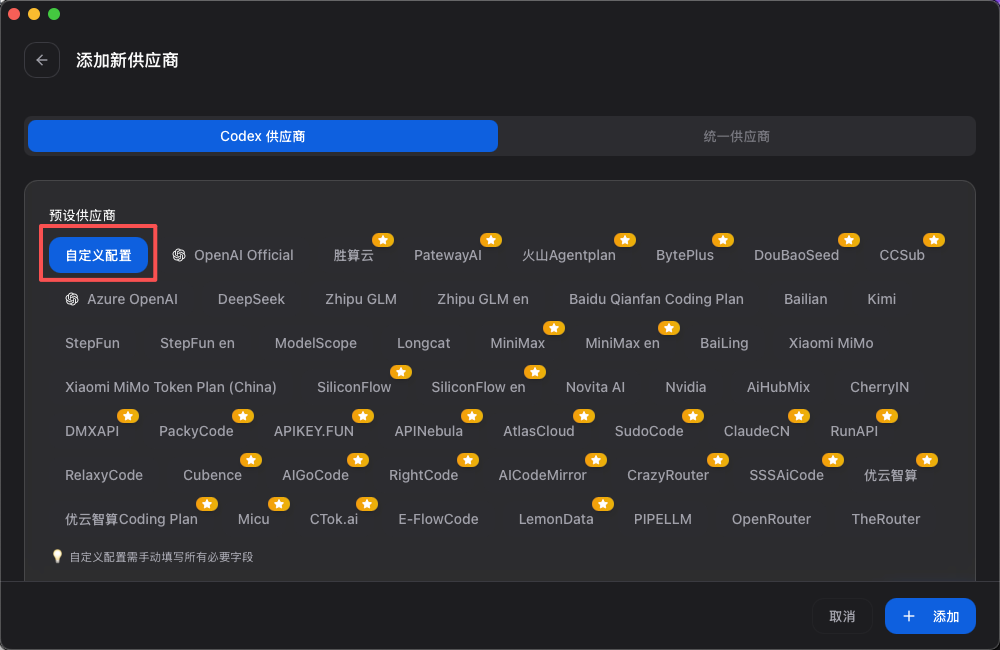Select the Longcat provider
Image resolution: width=1000 pixels, height=650 pixels.
(423, 343)
